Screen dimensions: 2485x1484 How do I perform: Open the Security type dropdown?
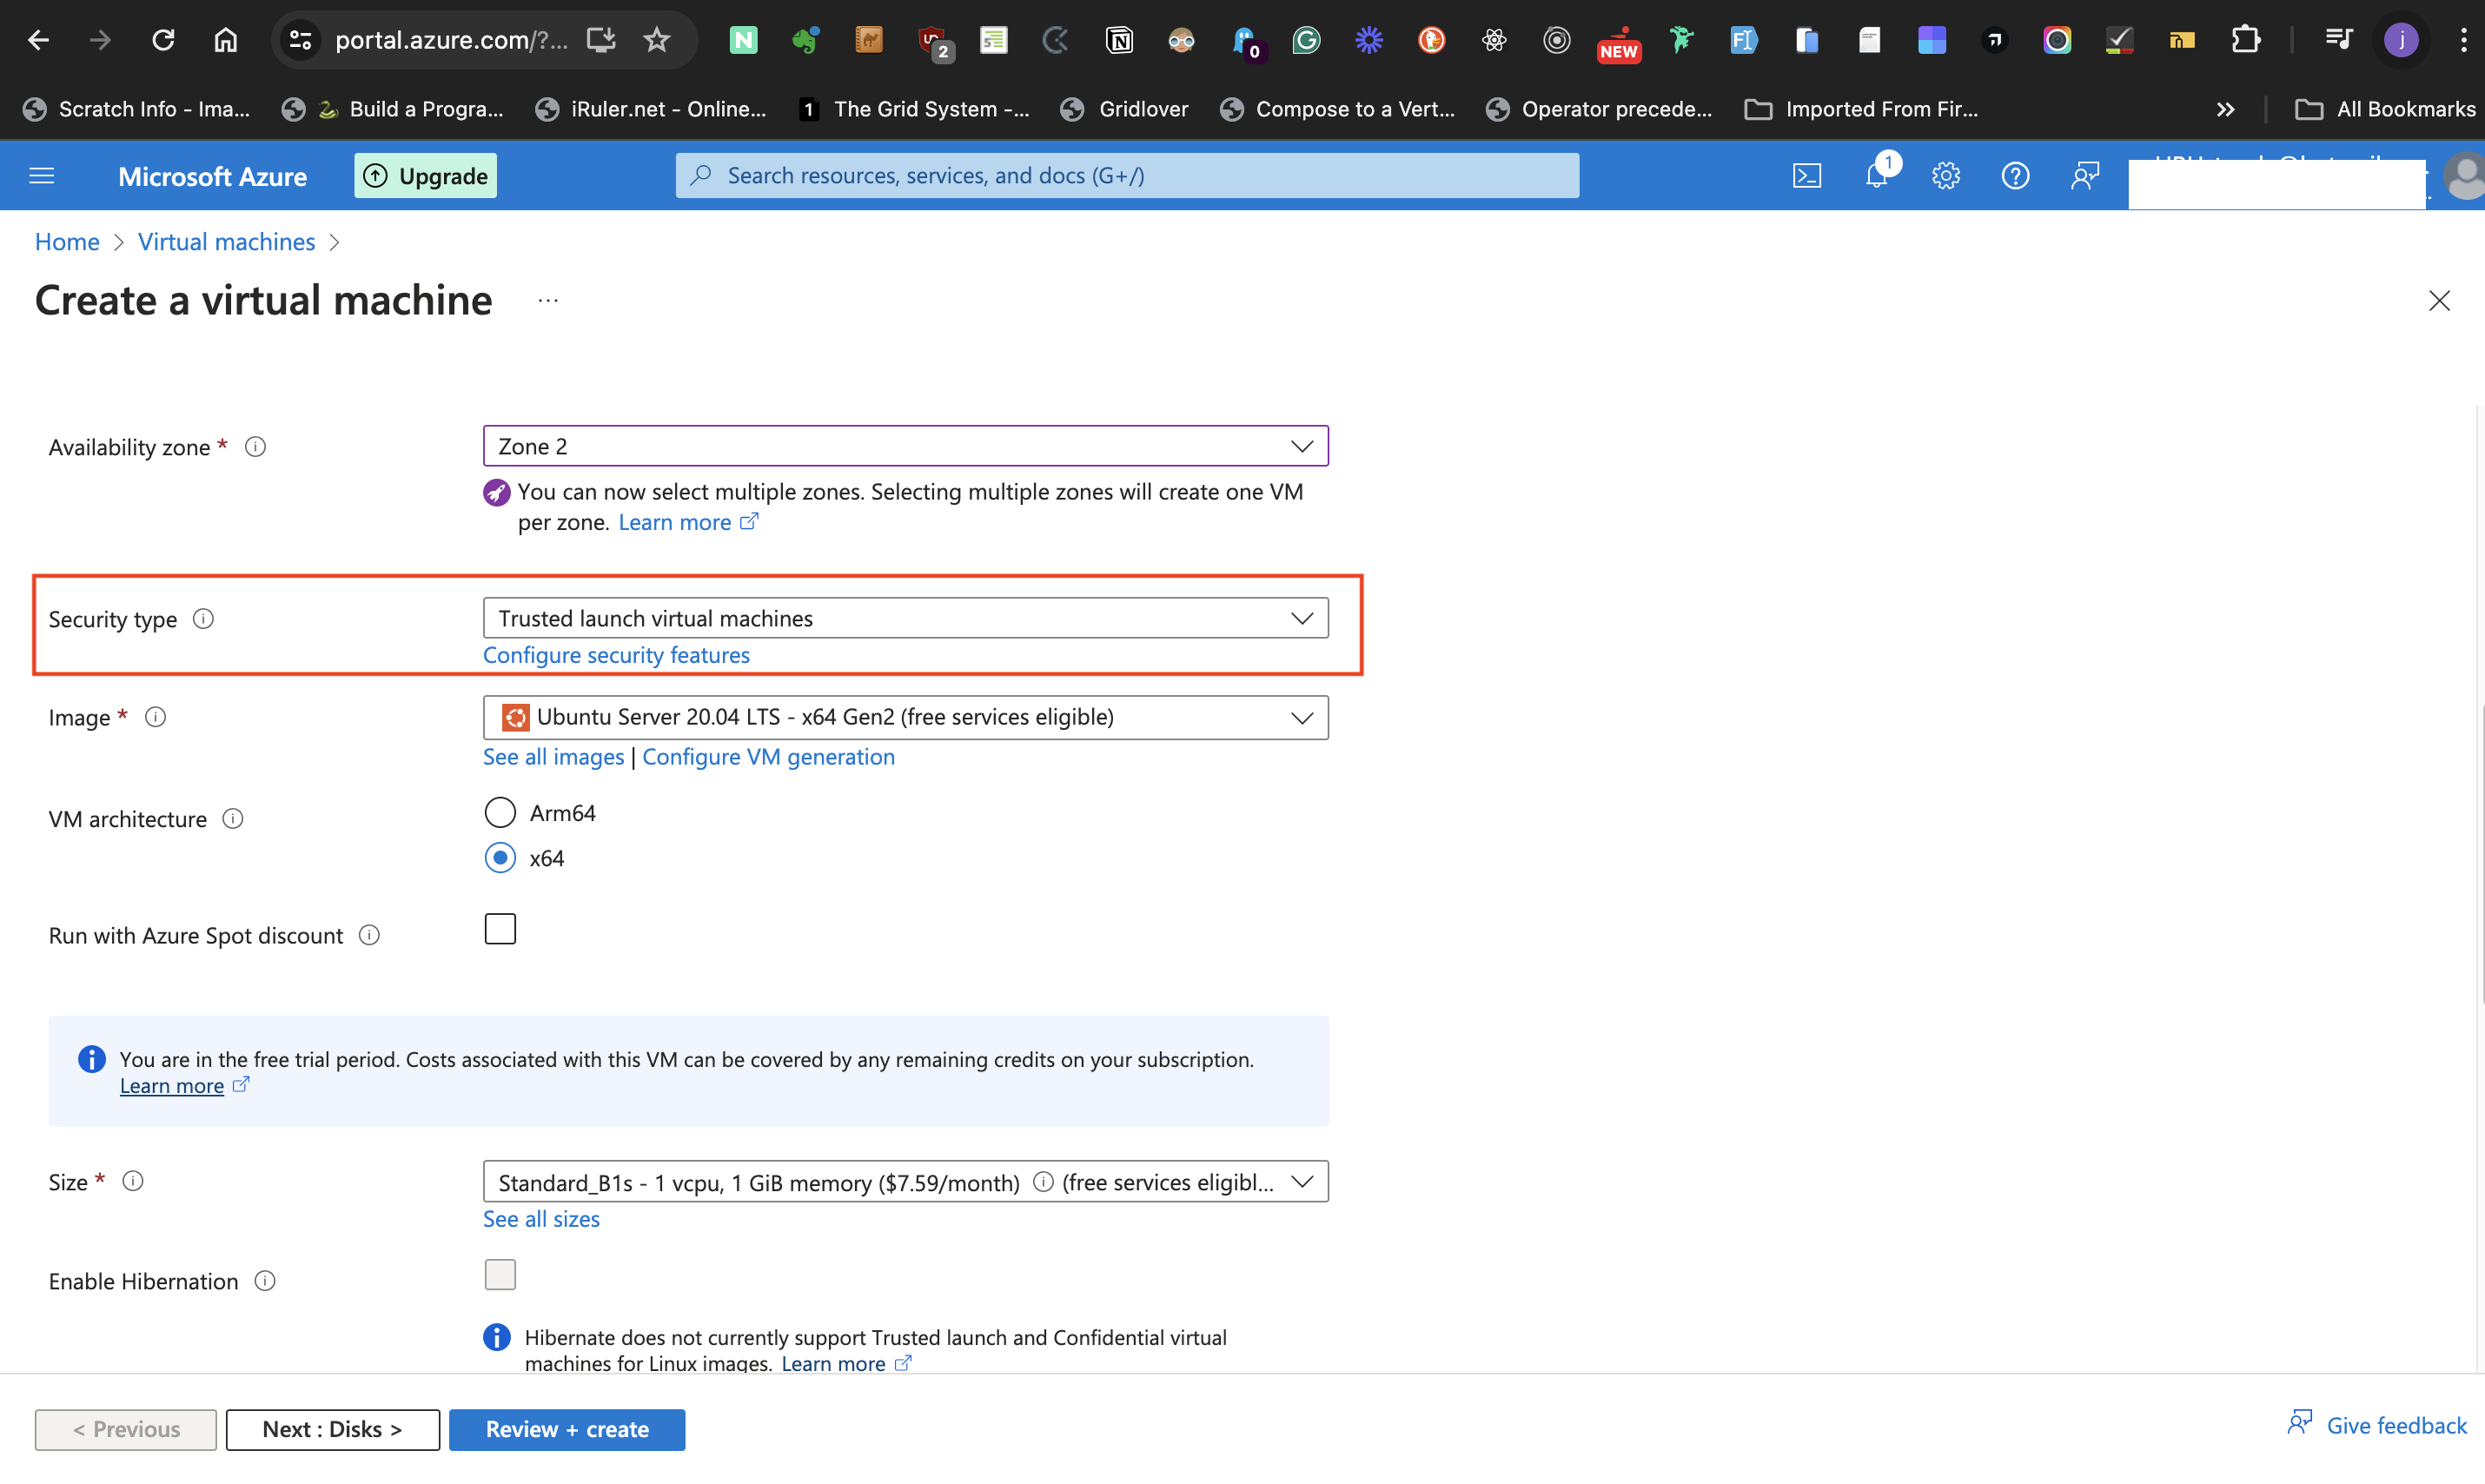tap(905, 618)
